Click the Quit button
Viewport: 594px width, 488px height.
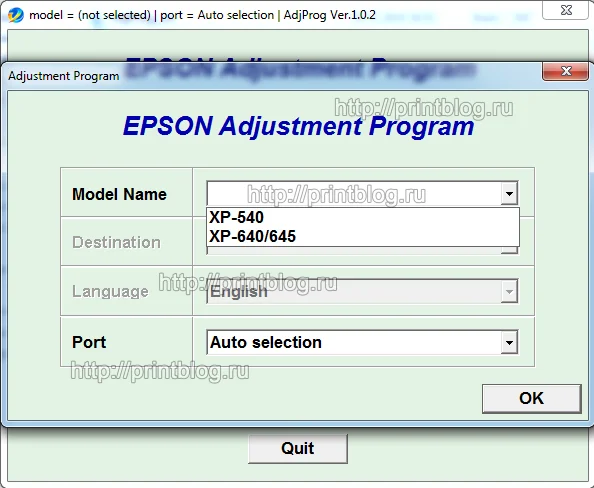(x=298, y=449)
